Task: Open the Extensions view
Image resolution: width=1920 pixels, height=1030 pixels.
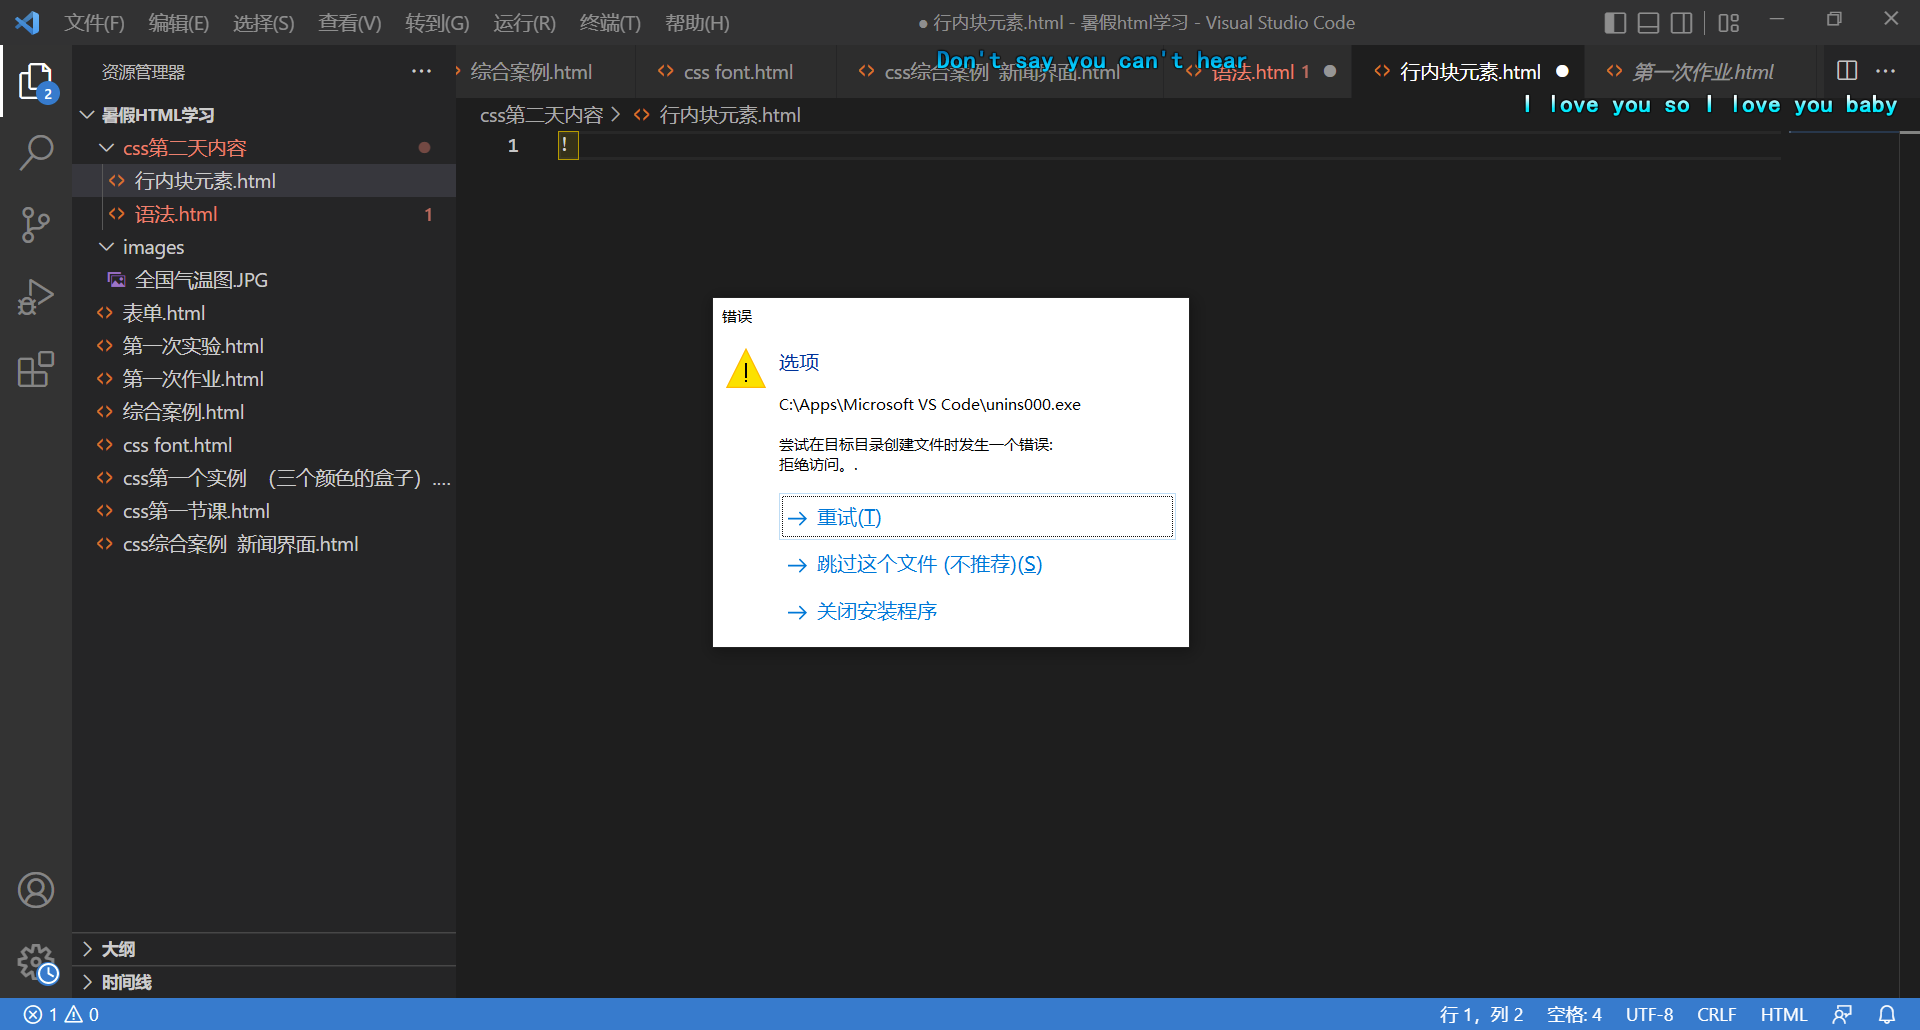Action: pyautogui.click(x=36, y=369)
